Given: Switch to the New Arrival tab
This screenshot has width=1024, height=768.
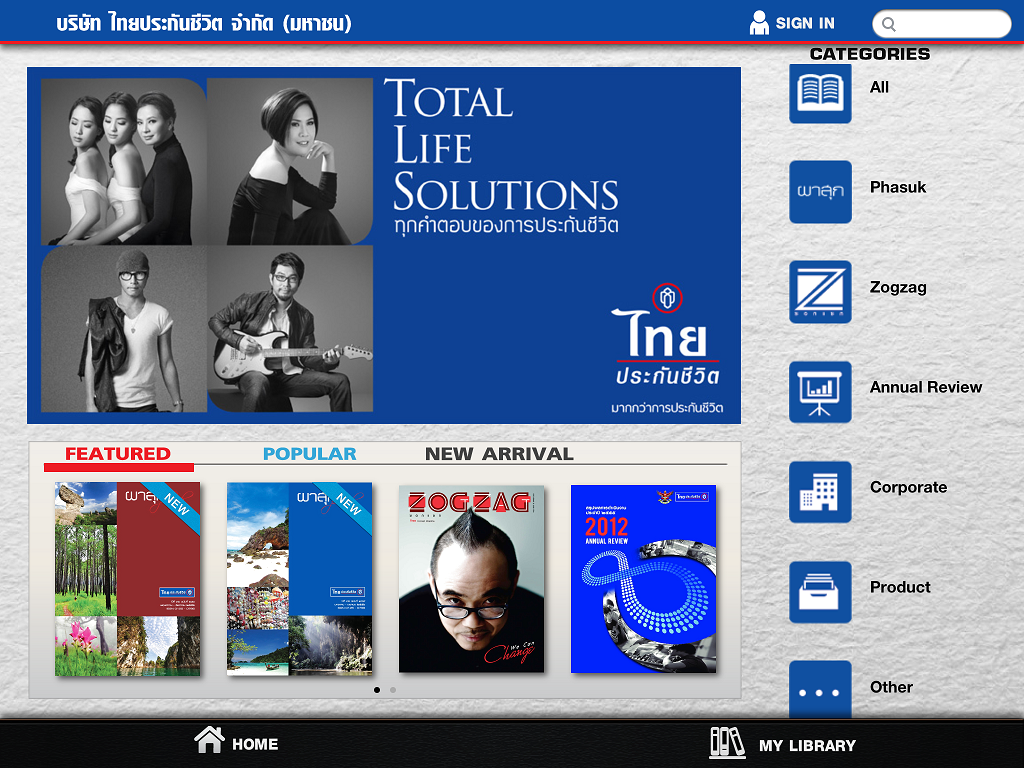Looking at the screenshot, I should pos(500,454).
